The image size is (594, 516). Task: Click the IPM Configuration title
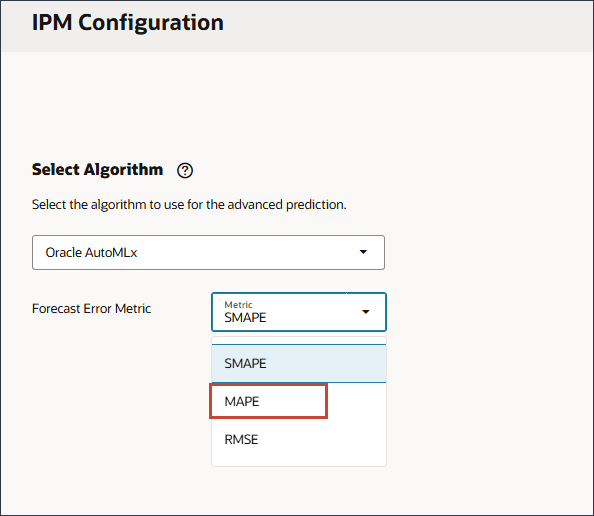click(x=128, y=23)
